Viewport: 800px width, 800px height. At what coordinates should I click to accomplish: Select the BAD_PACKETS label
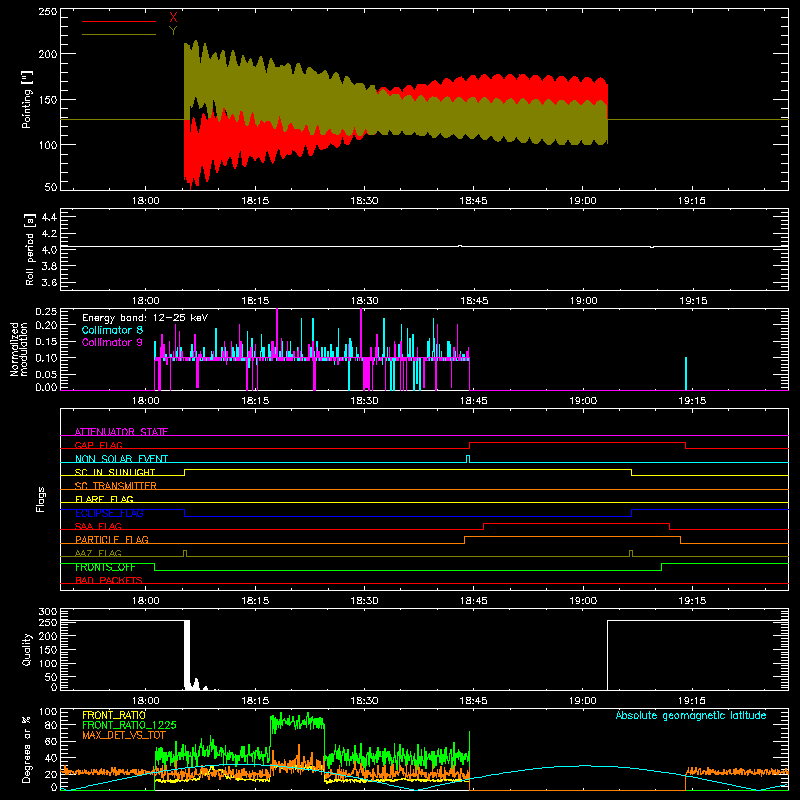coord(109,580)
